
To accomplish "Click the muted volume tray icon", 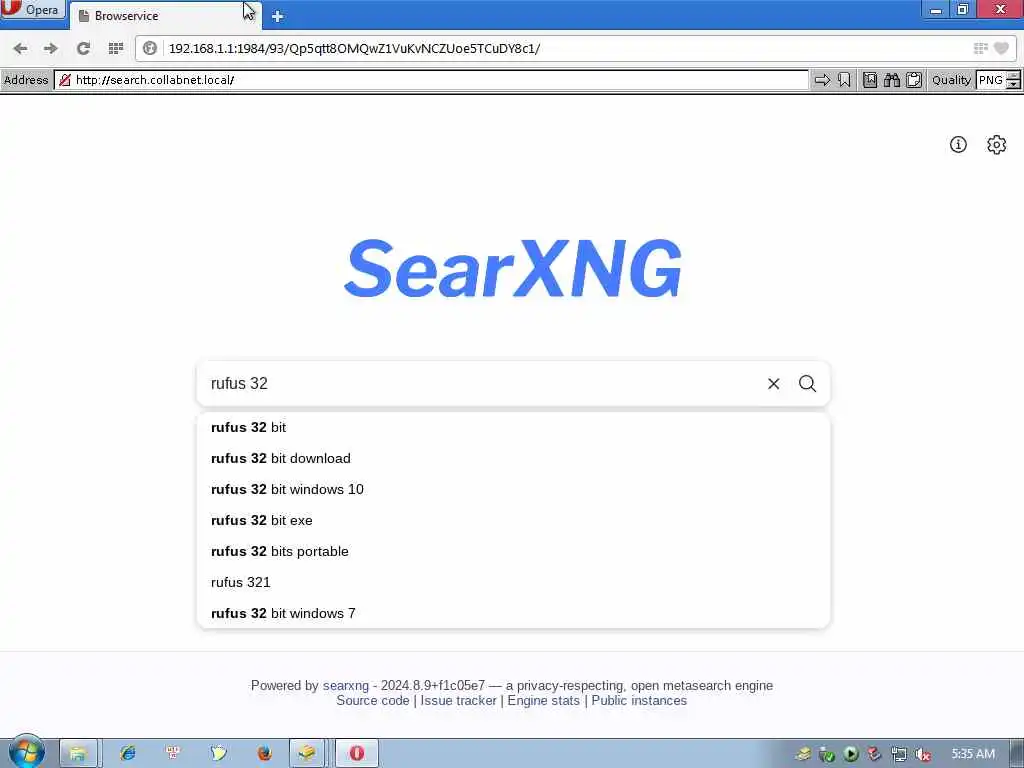I will (x=923, y=754).
